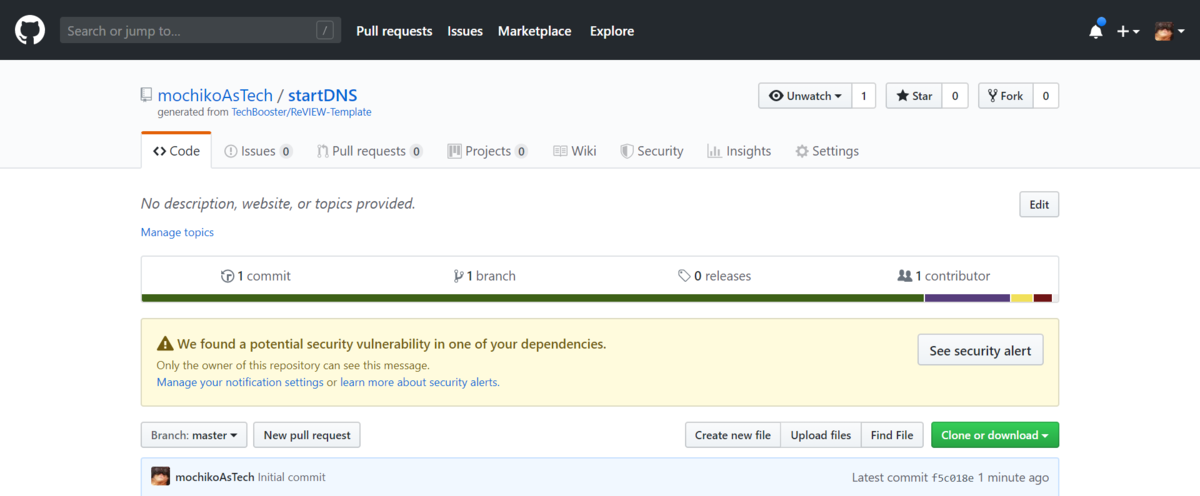Click the branch icon next to 1 branch
Screen dimensions: 1200x496
click(458, 276)
